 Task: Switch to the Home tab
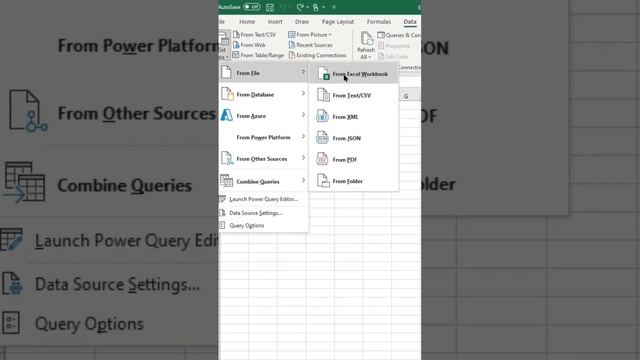point(247,22)
